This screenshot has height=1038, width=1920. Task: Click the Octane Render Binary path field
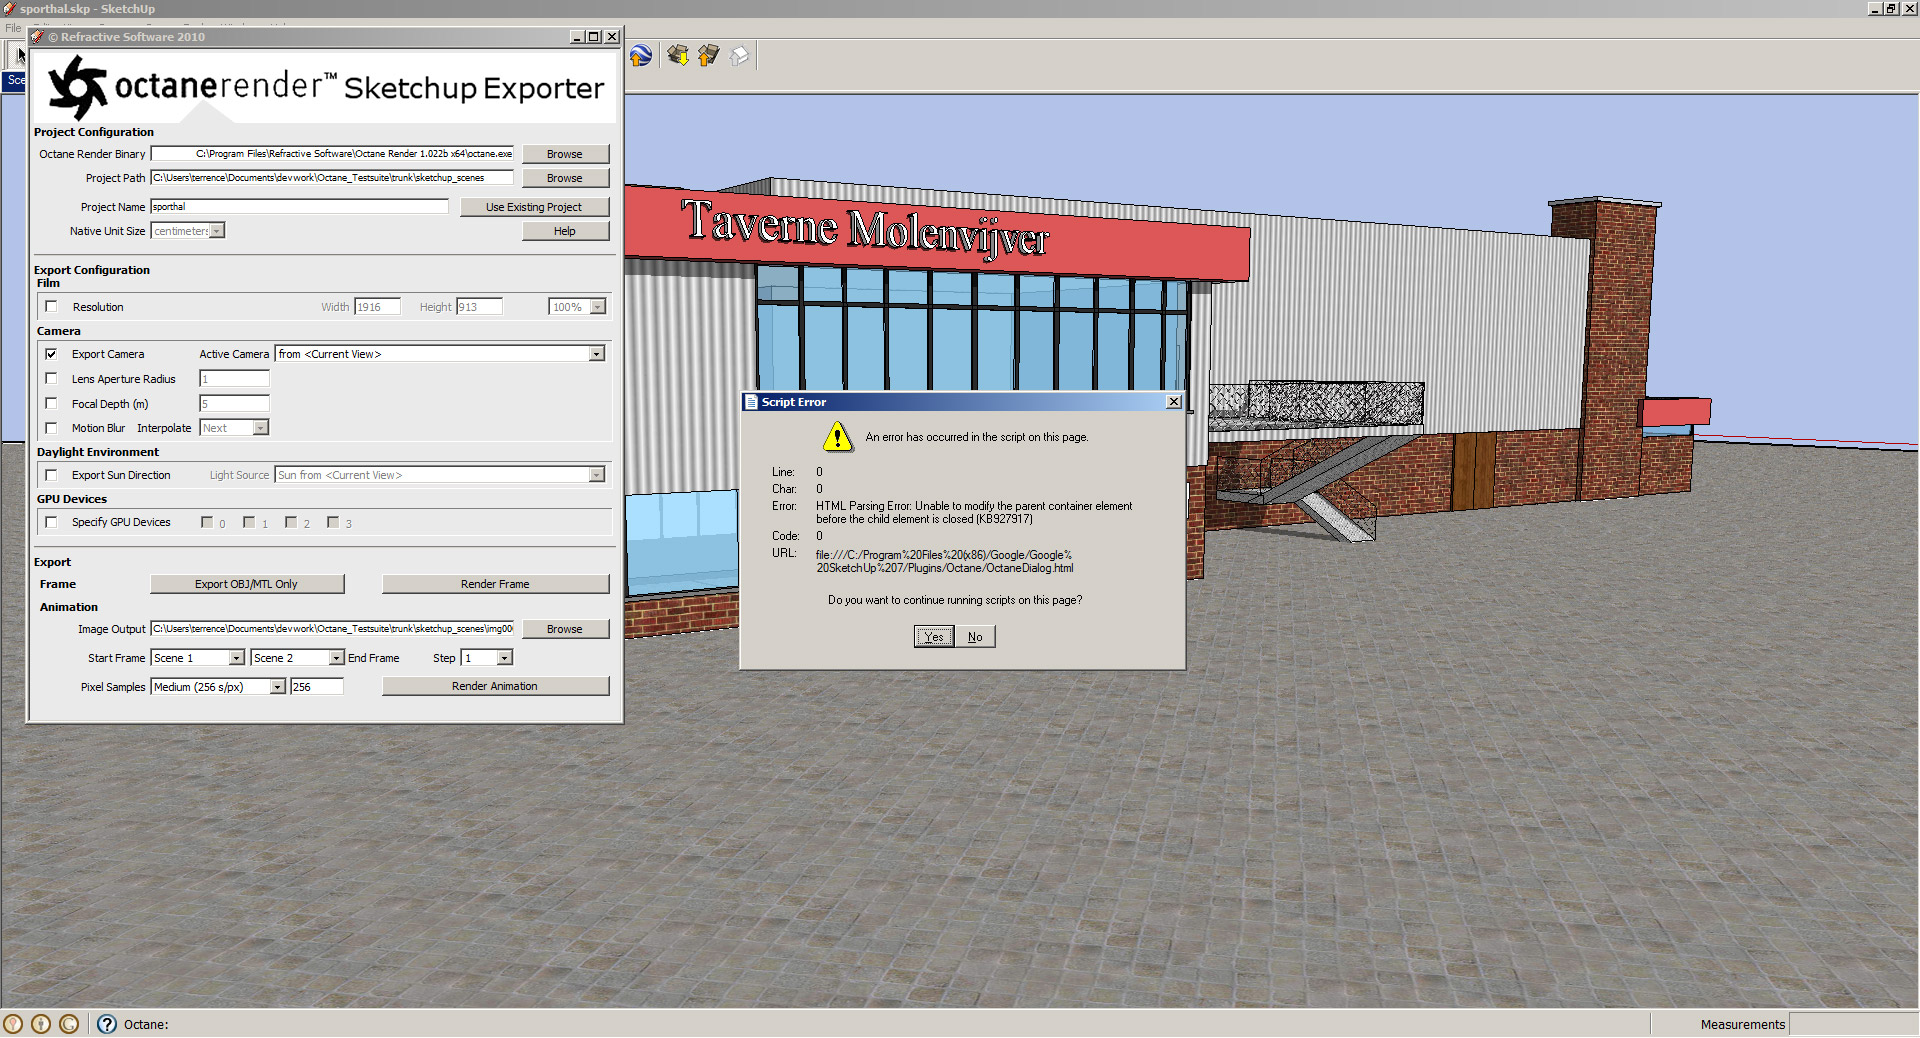click(x=332, y=154)
